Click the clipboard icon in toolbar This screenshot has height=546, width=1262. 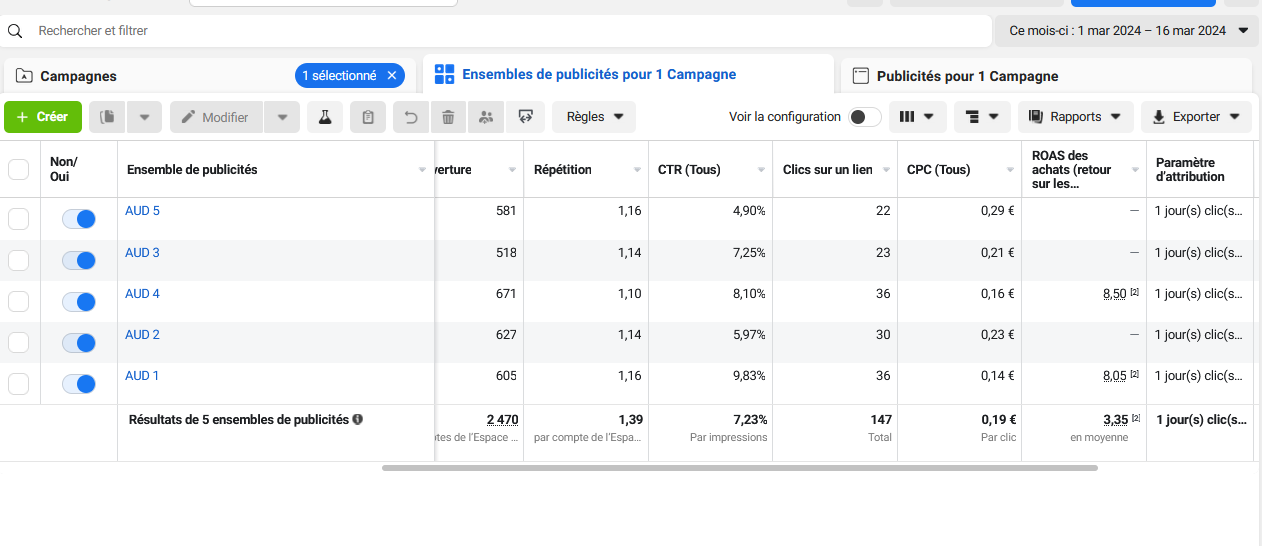pyautogui.click(x=368, y=117)
